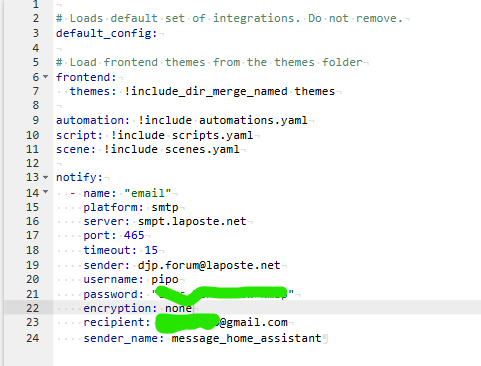Screen dimensions: 481x366
Task: Collapse the notify block fold arrow
Action: [46, 177]
